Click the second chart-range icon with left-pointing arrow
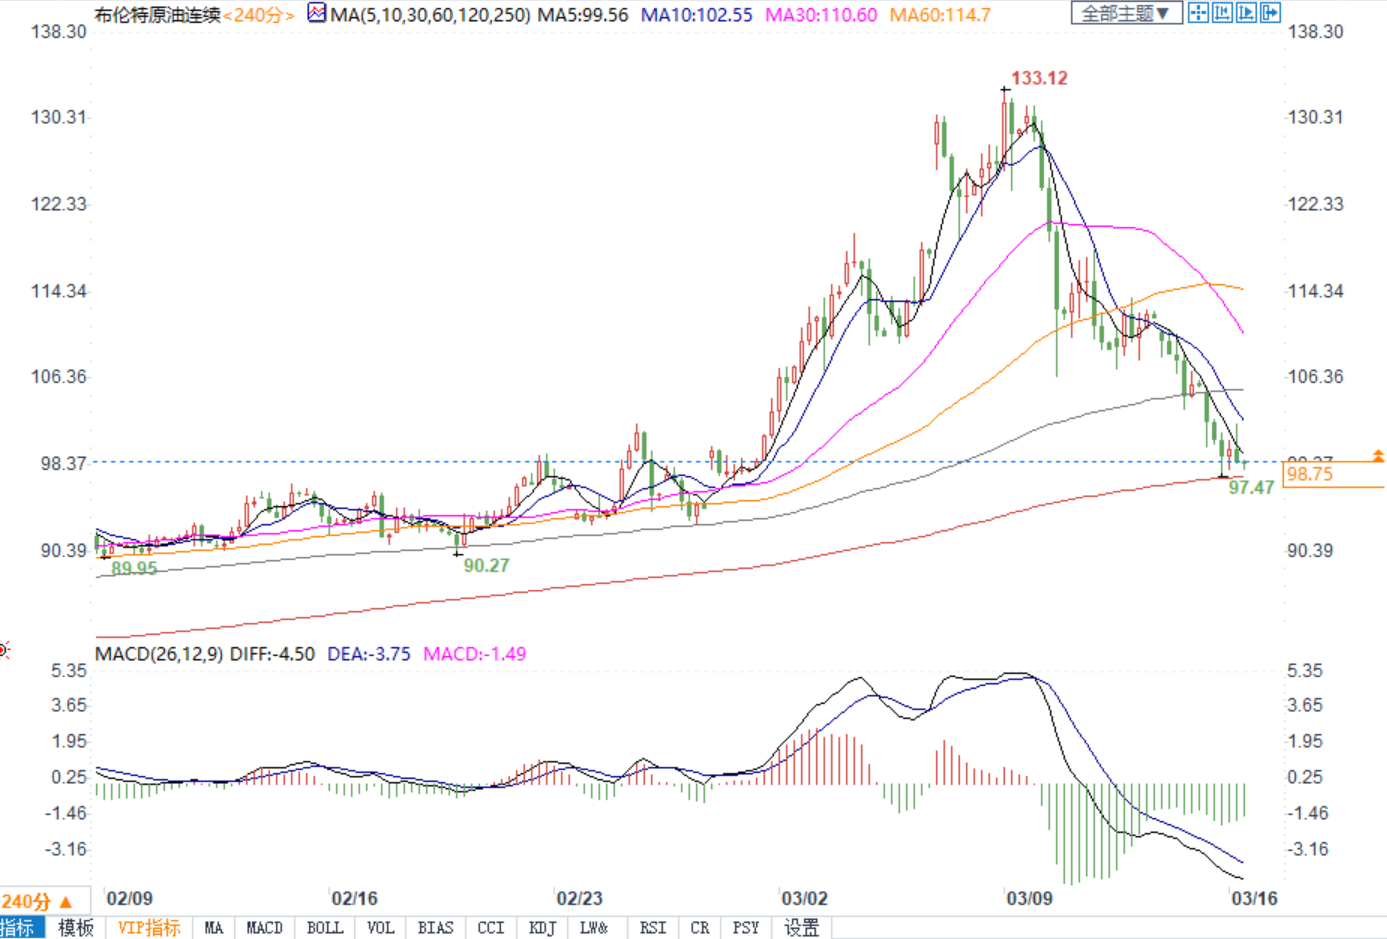The image size is (1387, 939). 1222,13
